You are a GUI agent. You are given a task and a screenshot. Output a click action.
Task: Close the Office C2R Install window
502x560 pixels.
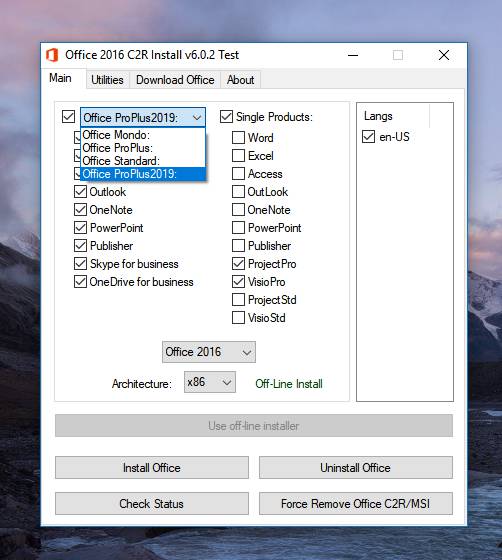[x=444, y=55]
